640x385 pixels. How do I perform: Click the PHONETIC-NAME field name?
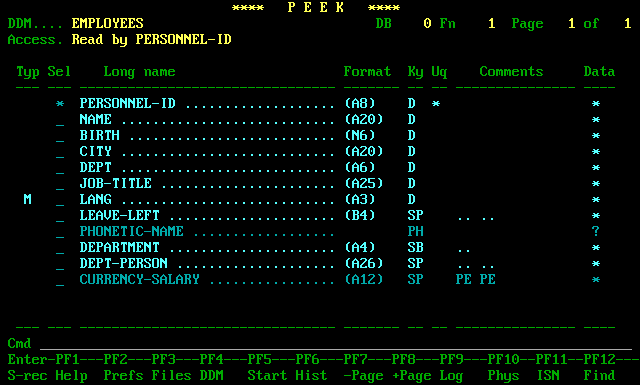131,231
